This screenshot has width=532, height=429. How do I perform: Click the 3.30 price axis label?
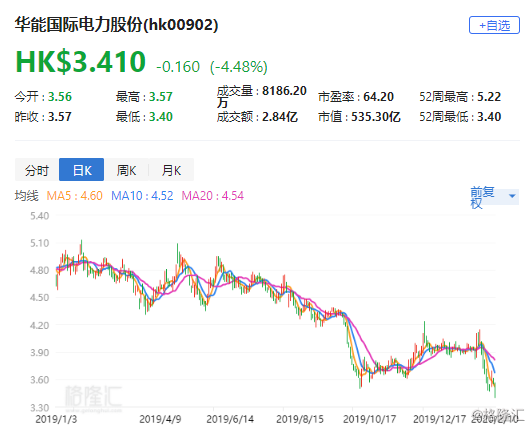[40, 407]
